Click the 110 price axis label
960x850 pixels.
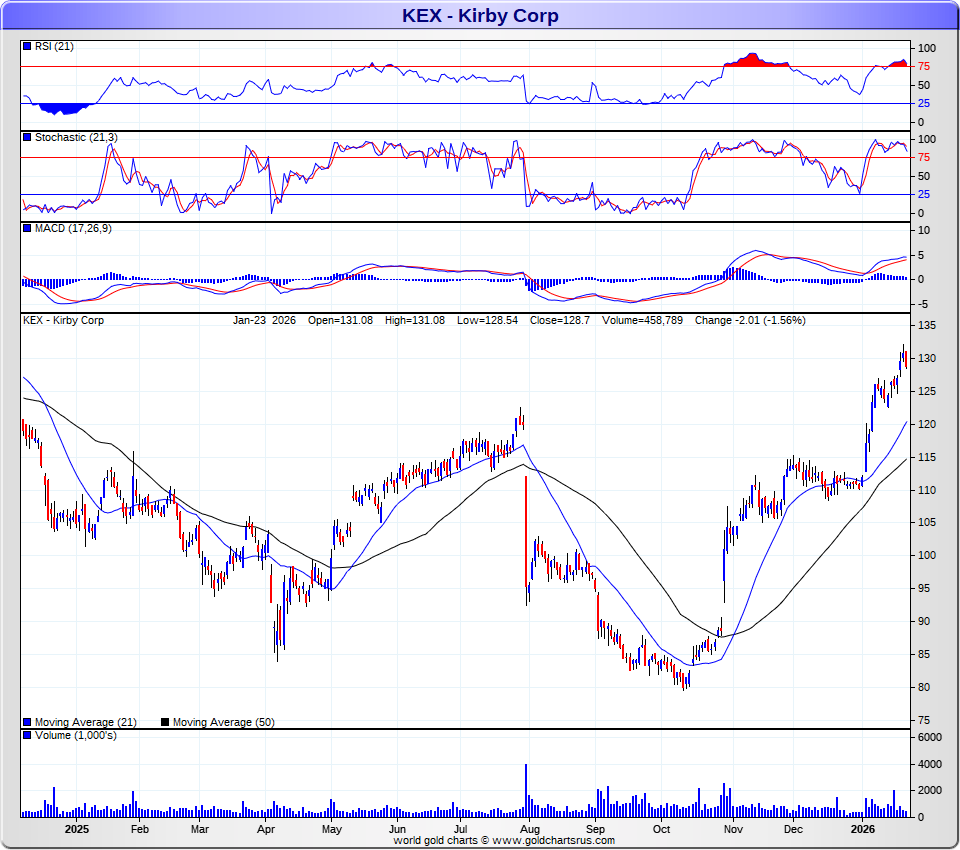point(927,491)
